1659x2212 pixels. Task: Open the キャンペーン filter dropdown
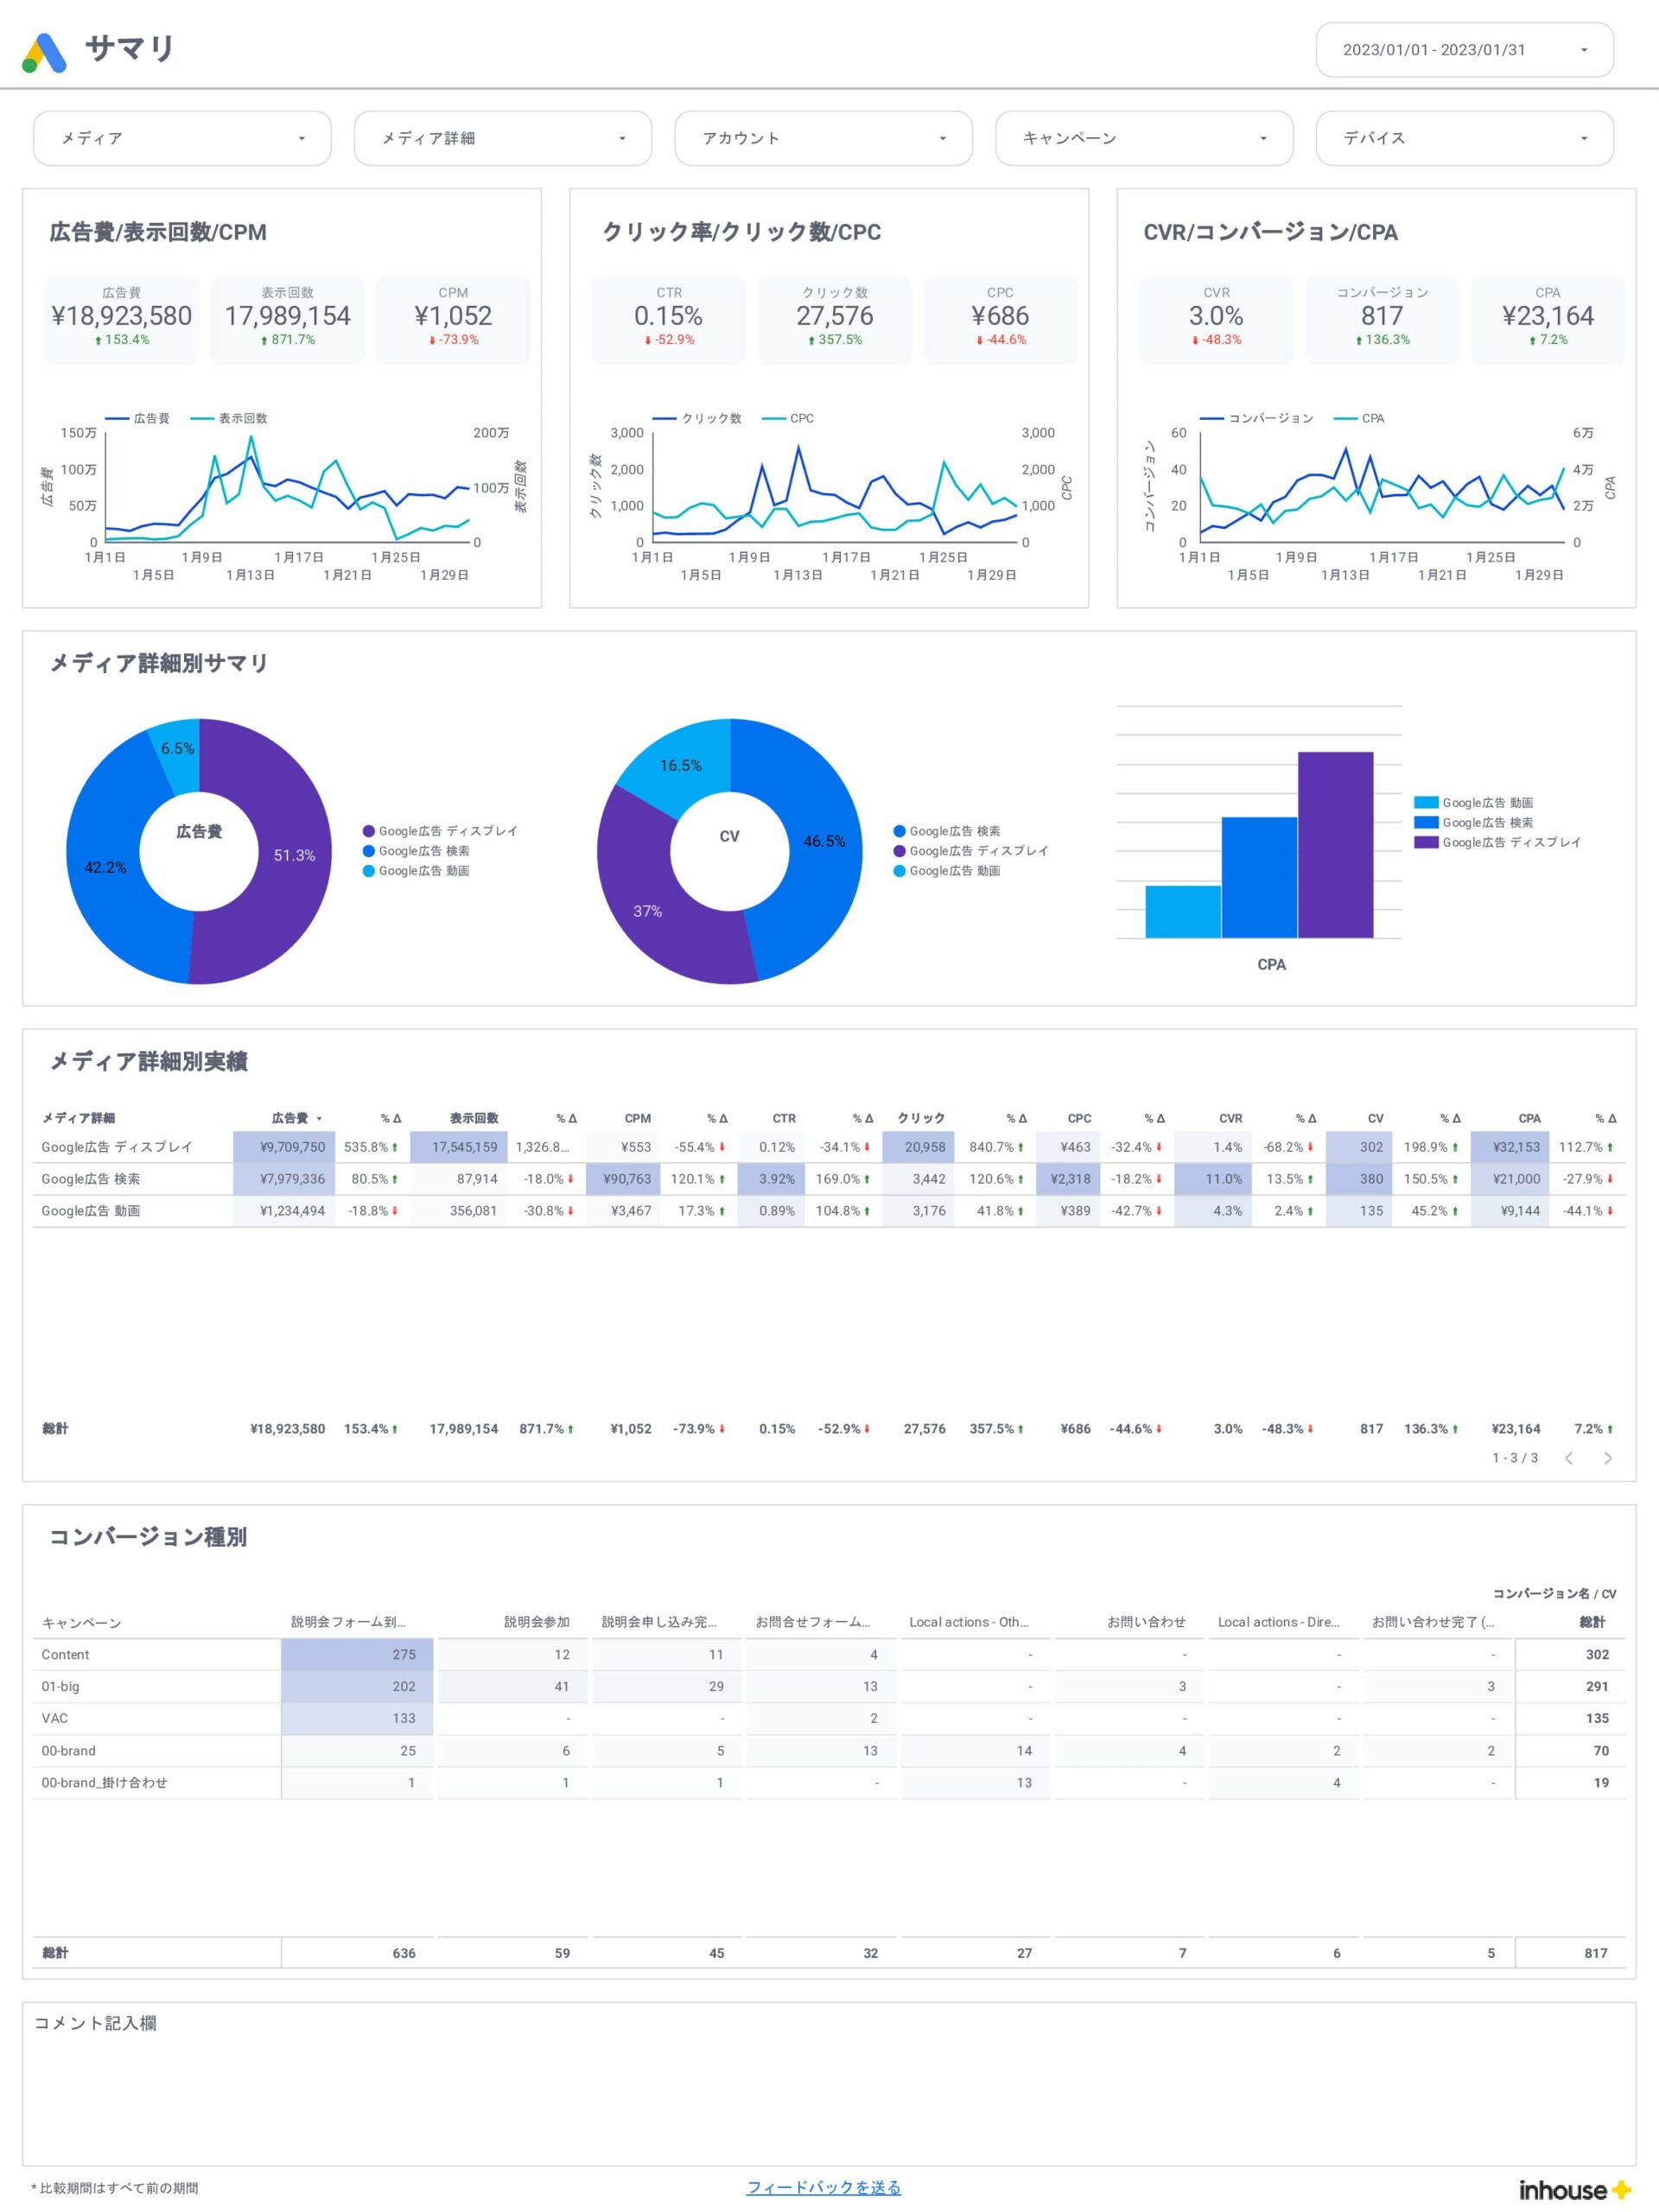[1144, 138]
